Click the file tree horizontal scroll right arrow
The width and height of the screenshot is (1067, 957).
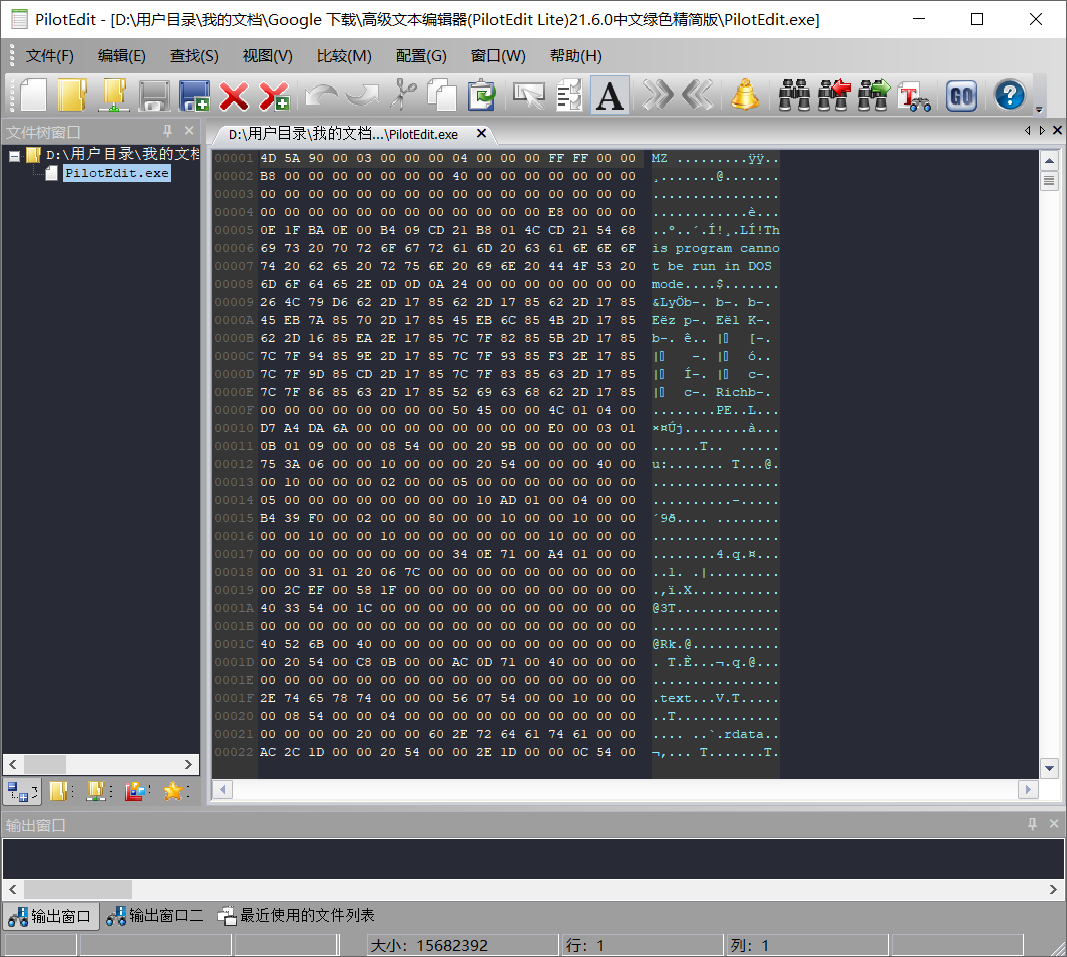[x=188, y=764]
